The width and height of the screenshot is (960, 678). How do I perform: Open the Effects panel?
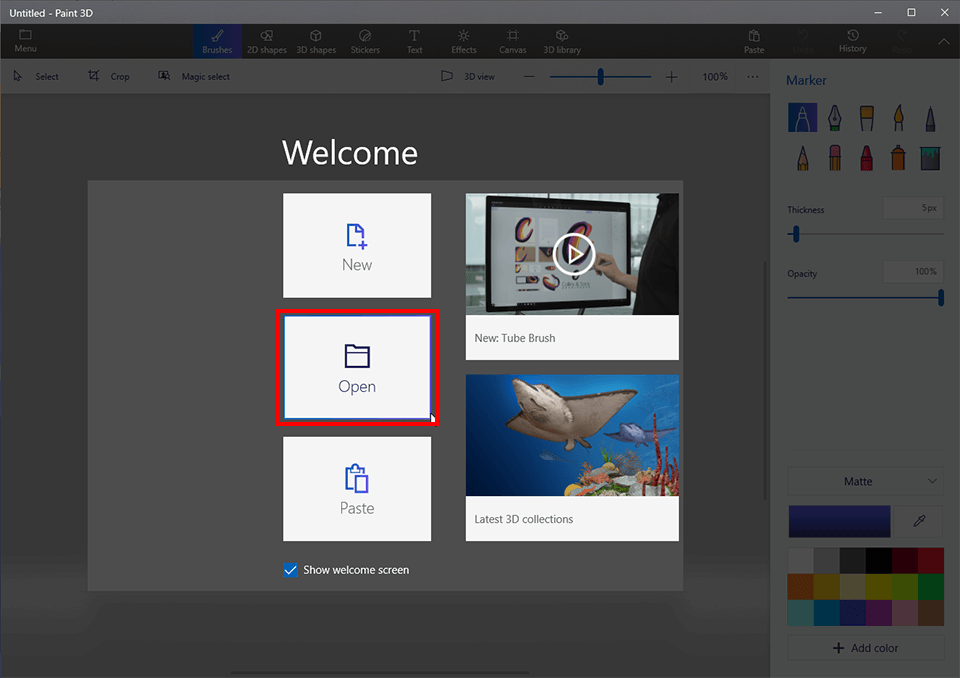coord(463,41)
